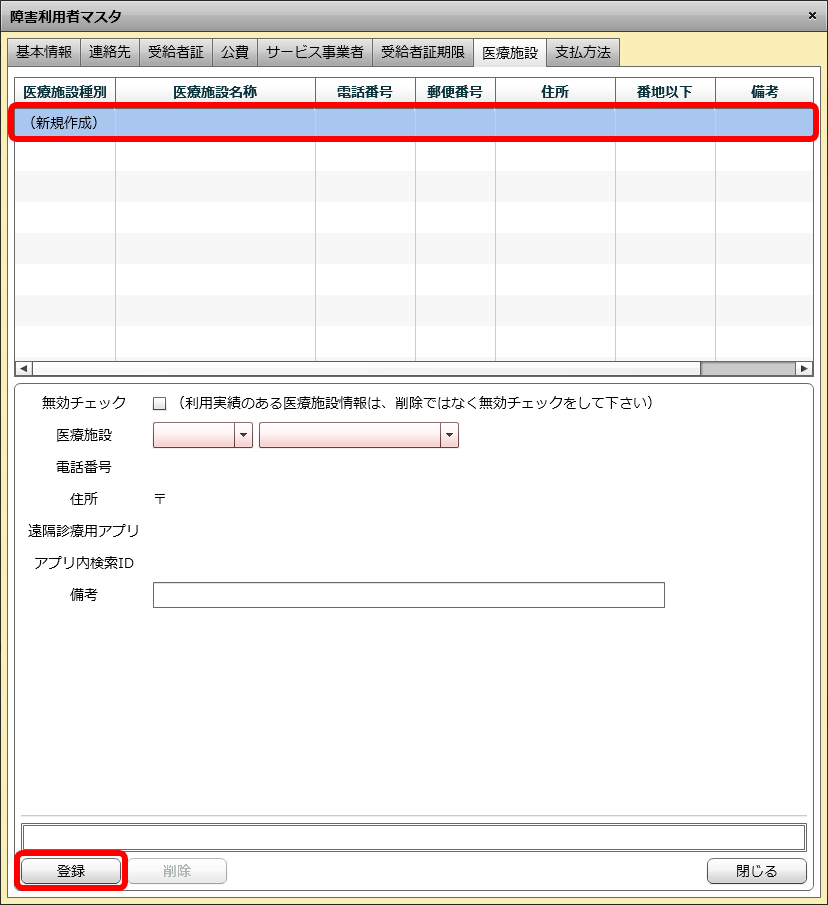Select the 受給者証 tab
The height and width of the screenshot is (905, 828).
[x=175, y=52]
